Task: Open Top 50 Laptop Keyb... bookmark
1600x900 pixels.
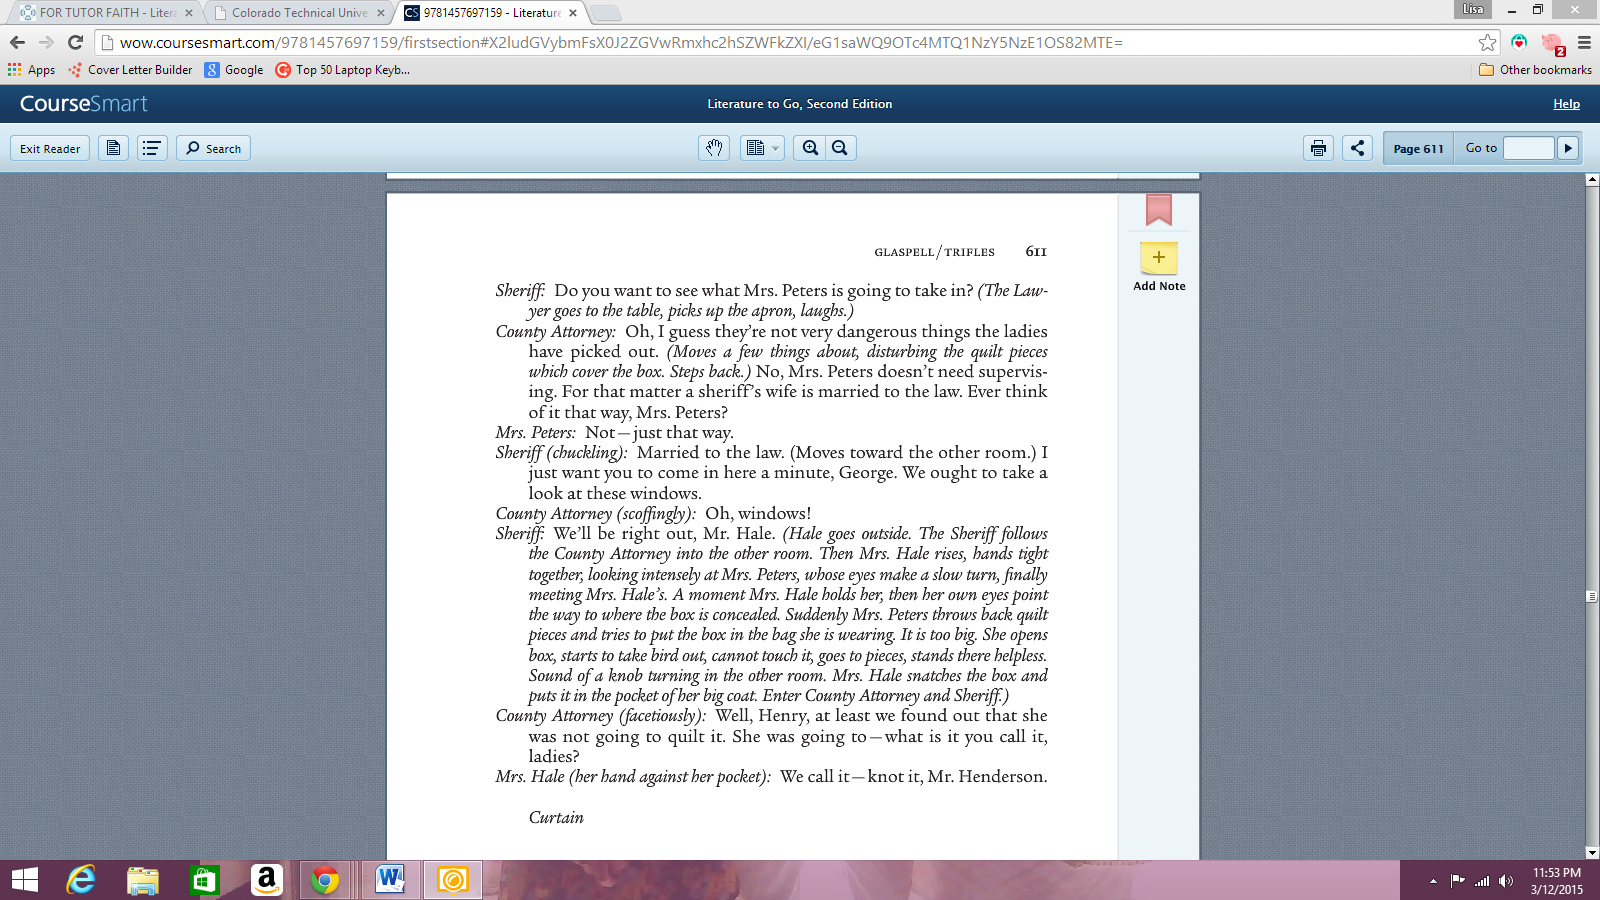Action: tap(343, 70)
